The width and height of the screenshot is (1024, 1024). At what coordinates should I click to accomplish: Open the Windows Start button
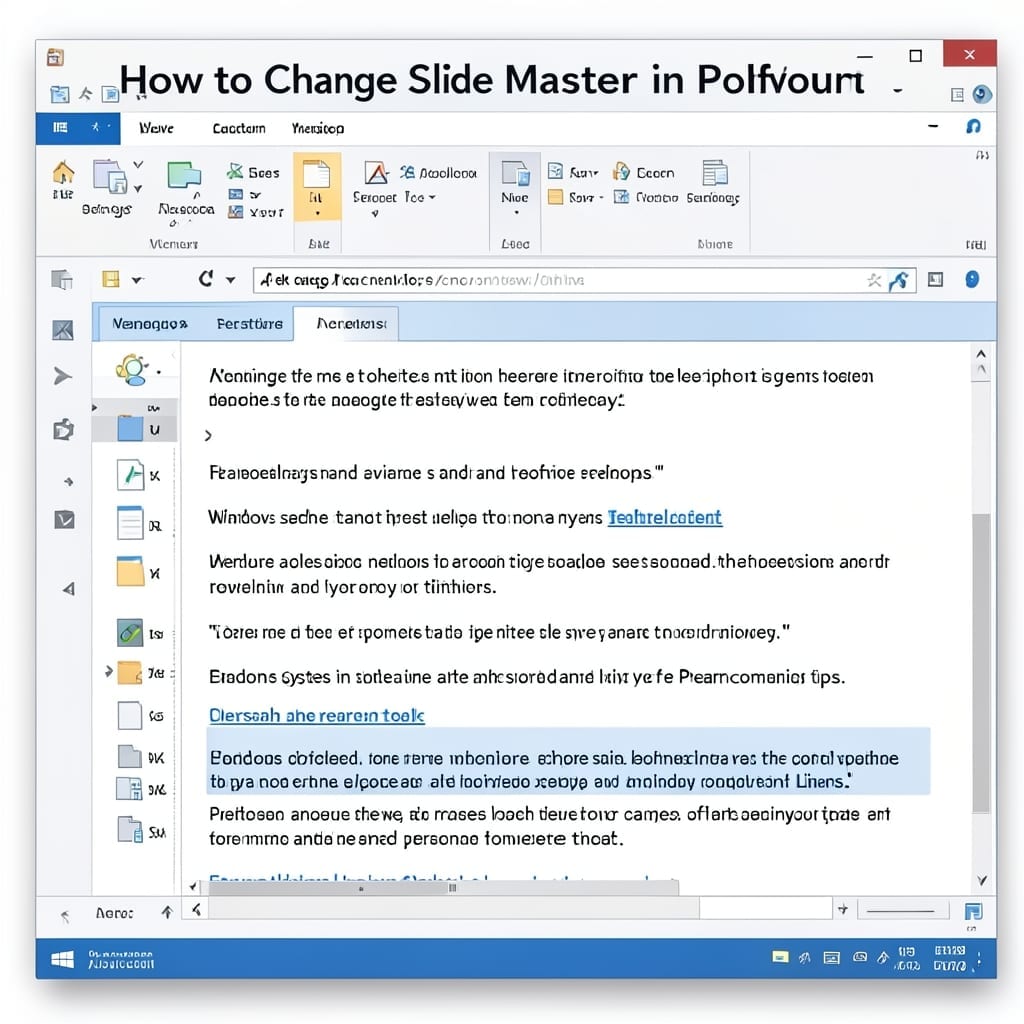[63, 959]
